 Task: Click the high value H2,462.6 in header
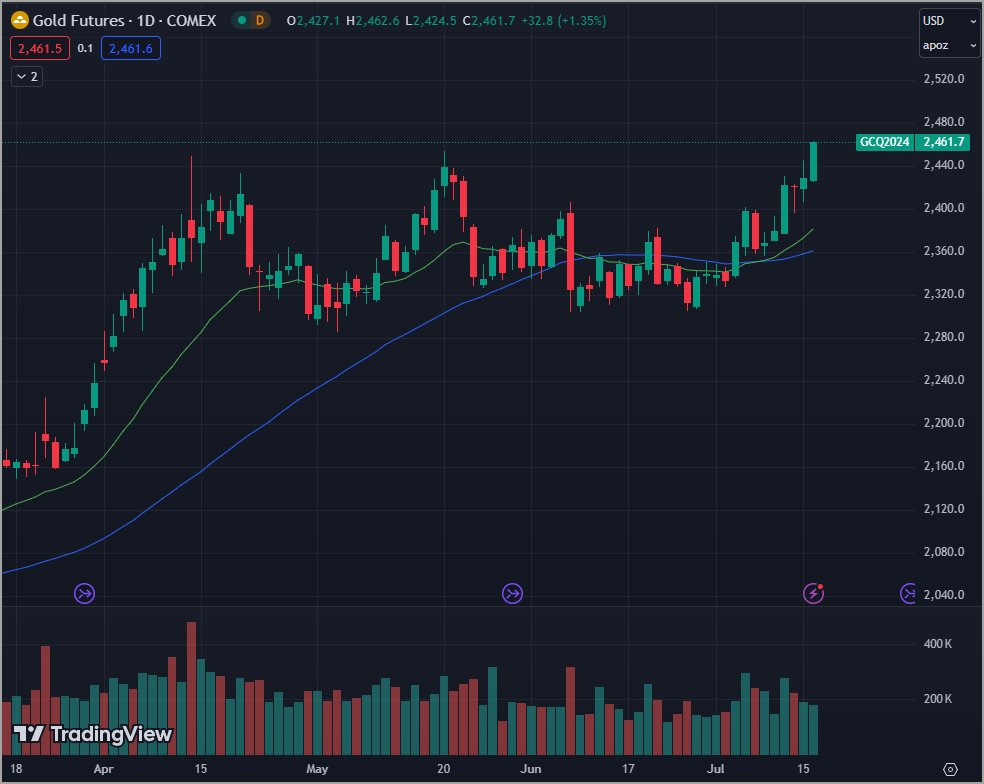[373, 21]
